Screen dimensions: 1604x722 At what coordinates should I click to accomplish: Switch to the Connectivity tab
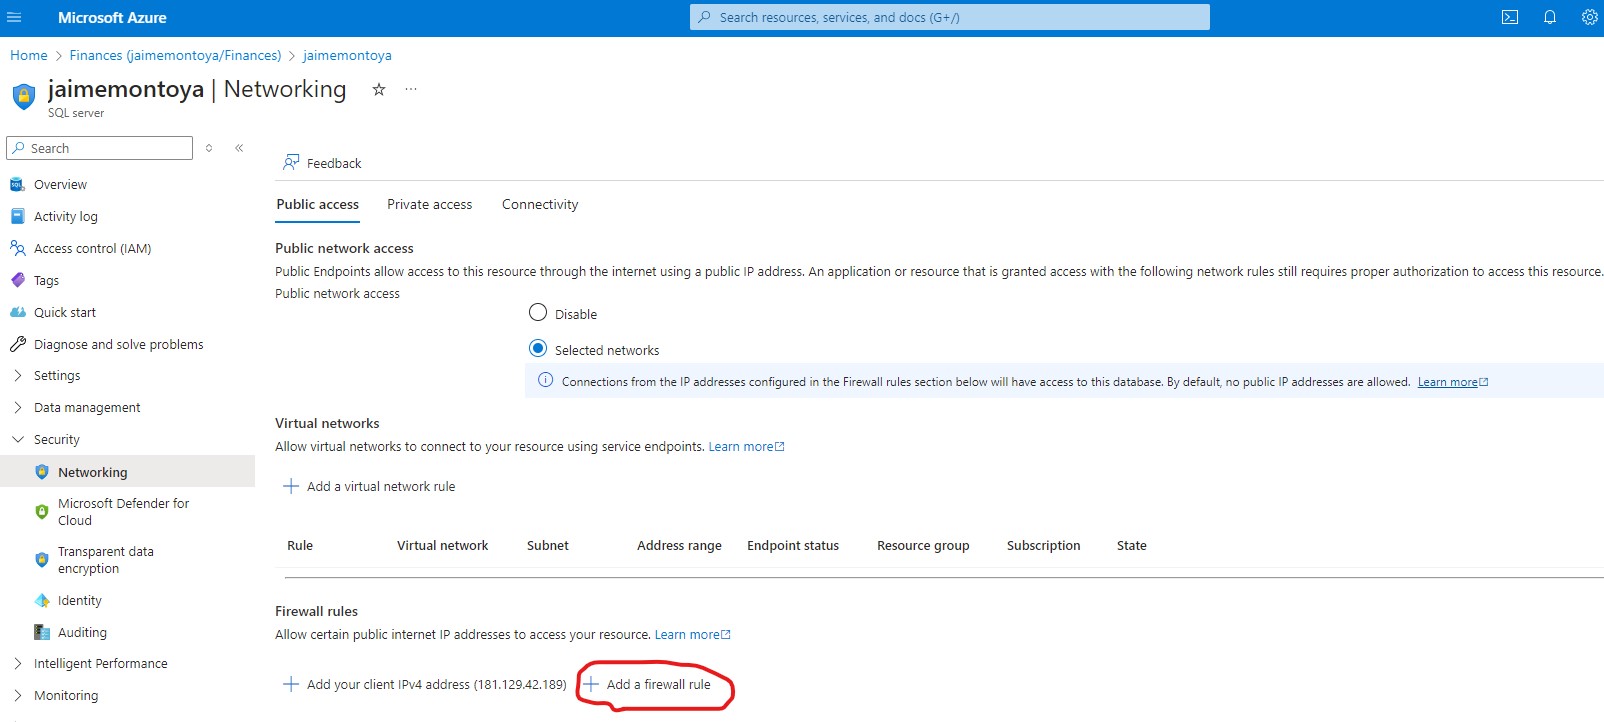[540, 204]
